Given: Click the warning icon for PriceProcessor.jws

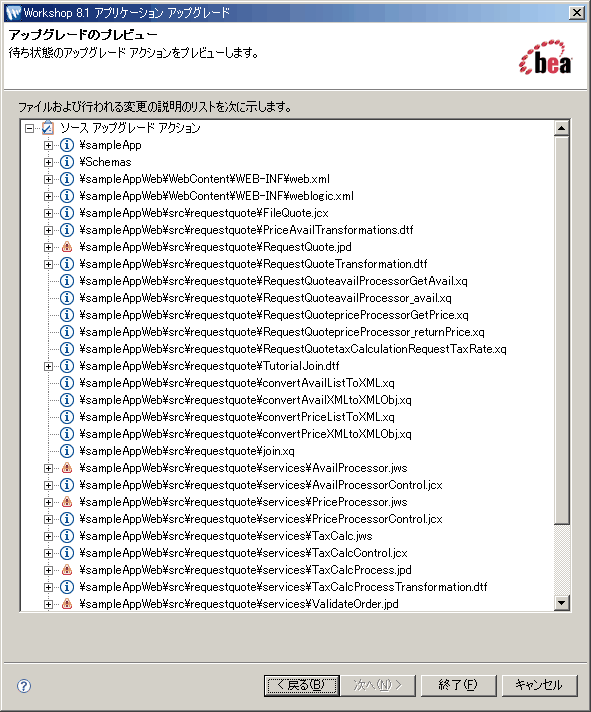Looking at the screenshot, I should [67, 502].
